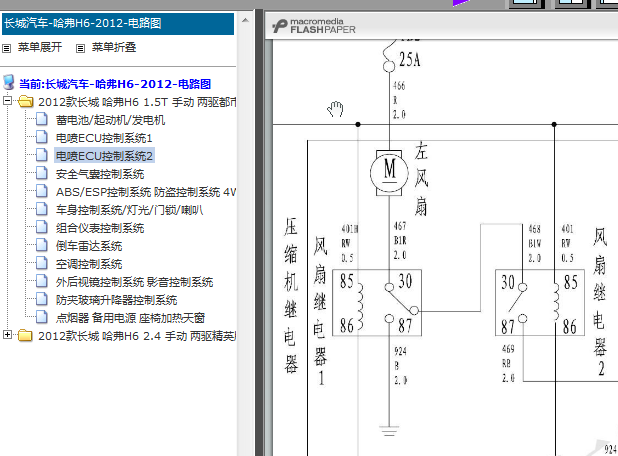Image resolution: width=618 pixels, height=456 pixels.
Task: Click the page icon of 电喷ECU控制系统2
Action: point(42,155)
